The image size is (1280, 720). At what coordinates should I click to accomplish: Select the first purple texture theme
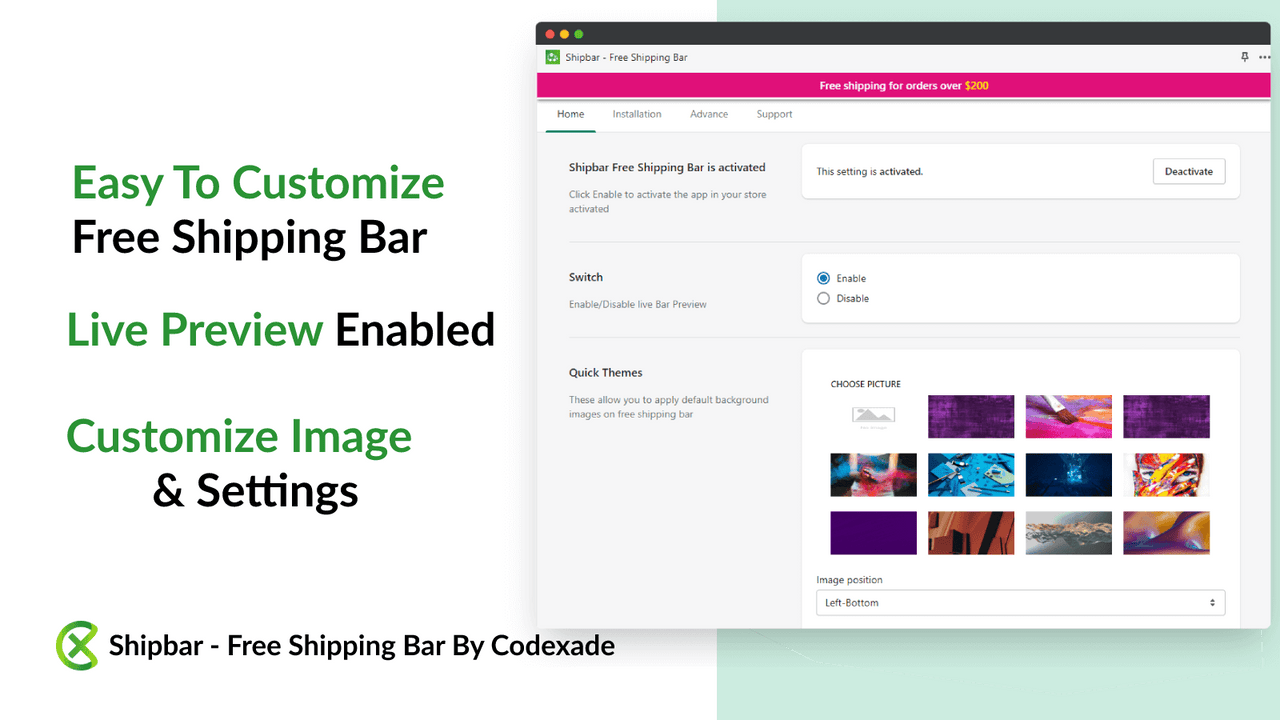(x=971, y=416)
